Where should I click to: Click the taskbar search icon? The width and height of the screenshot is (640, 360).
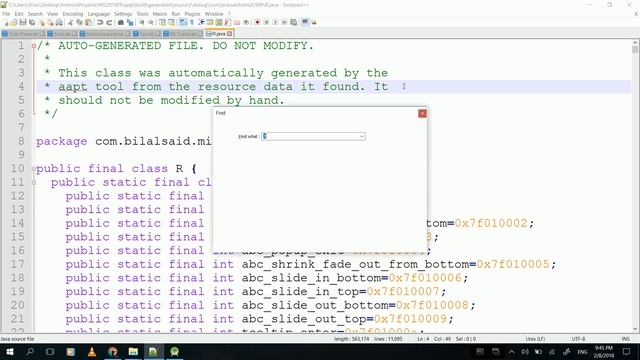tap(30, 351)
